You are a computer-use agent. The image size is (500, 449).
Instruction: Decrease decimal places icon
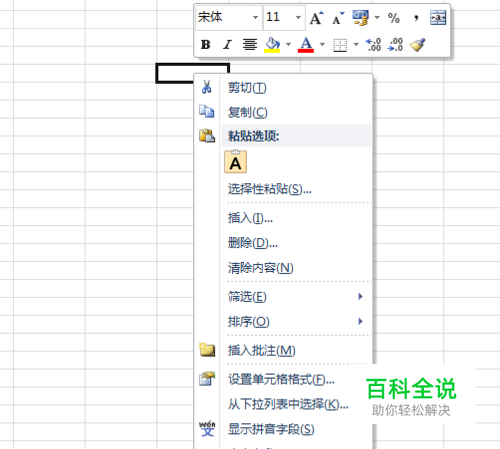tap(395, 44)
